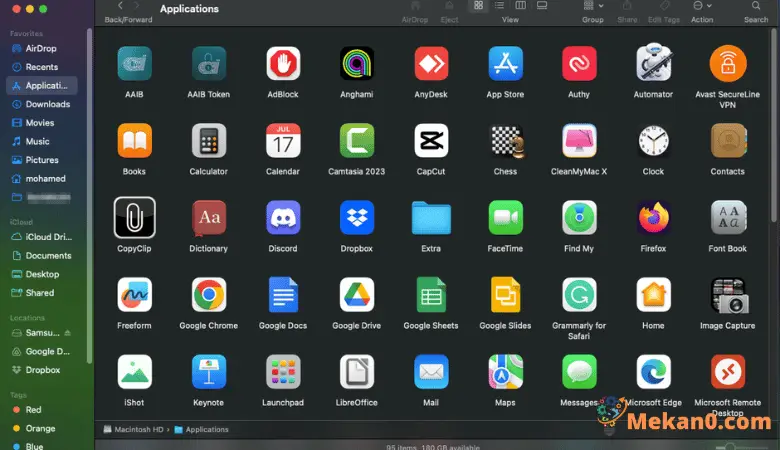Open the Group dropdown in toolbar

click(x=593, y=5)
